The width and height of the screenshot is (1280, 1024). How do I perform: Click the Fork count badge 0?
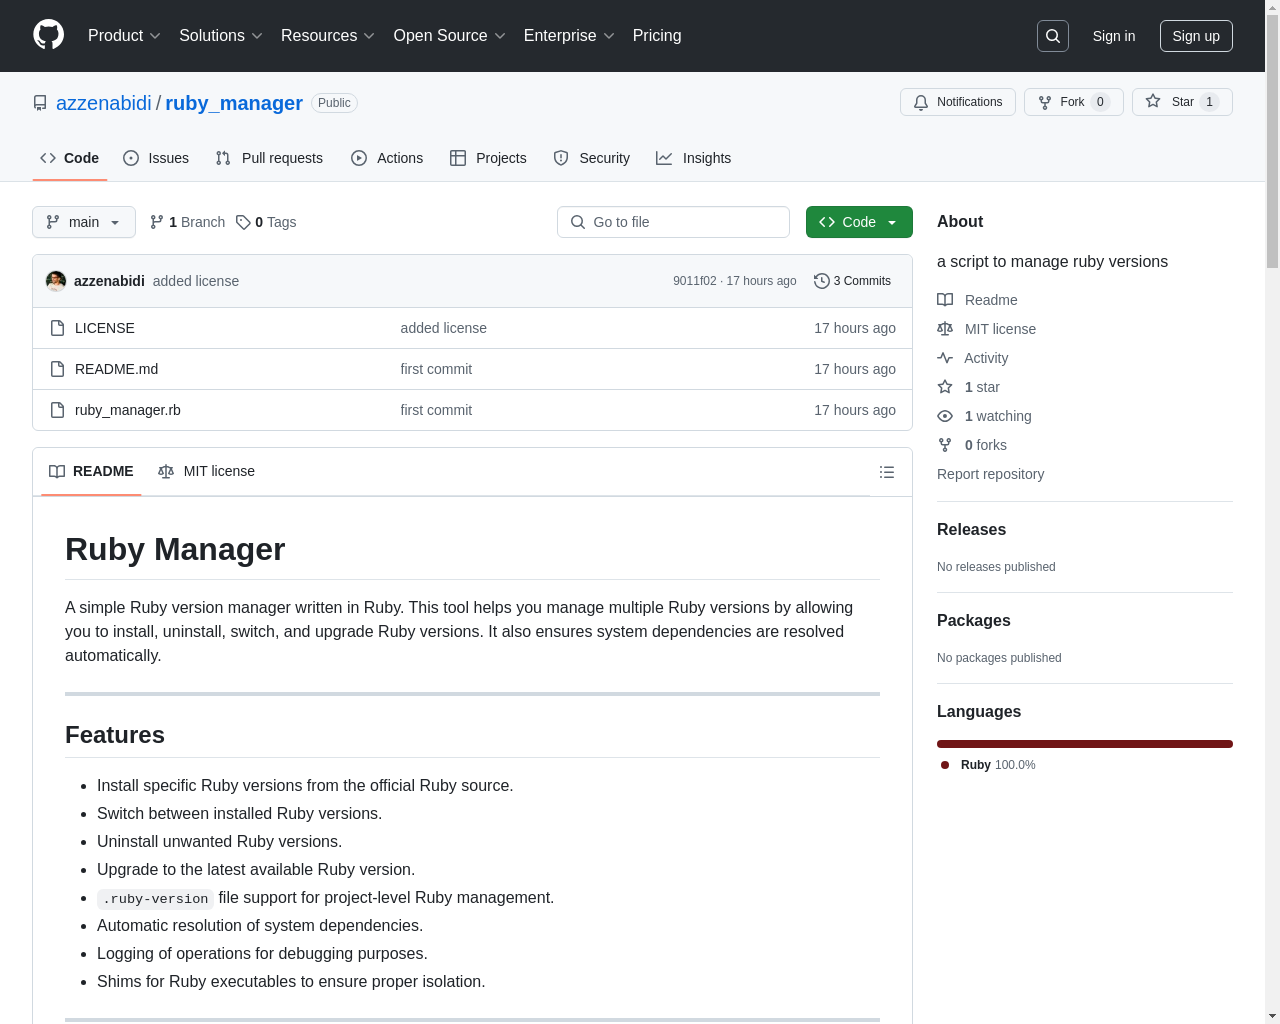[x=1101, y=102]
